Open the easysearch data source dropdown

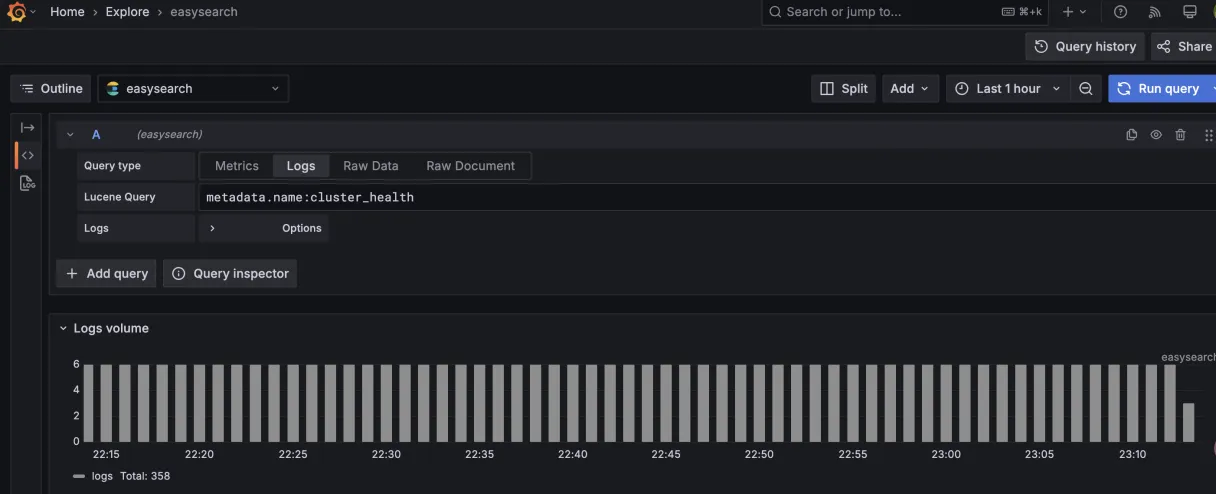point(194,89)
